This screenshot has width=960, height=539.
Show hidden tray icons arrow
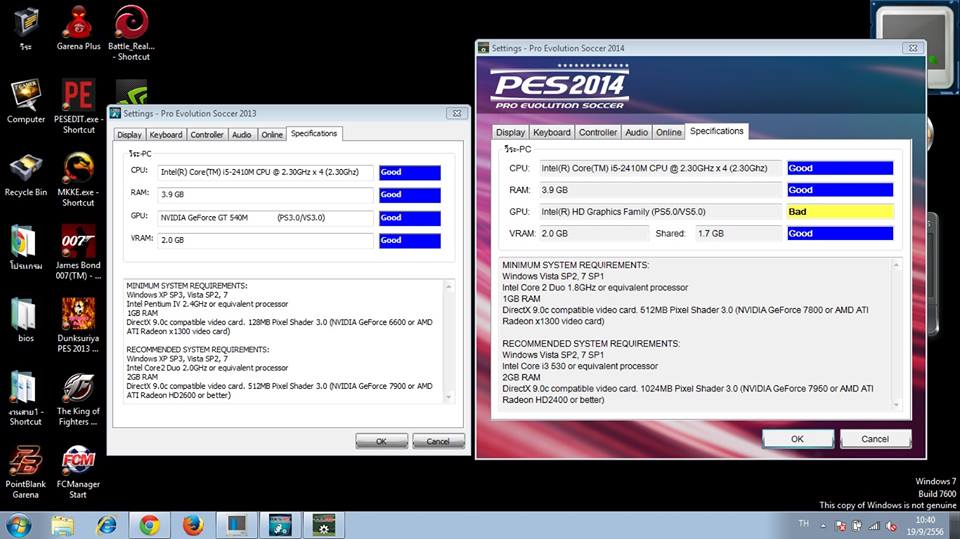(x=823, y=526)
